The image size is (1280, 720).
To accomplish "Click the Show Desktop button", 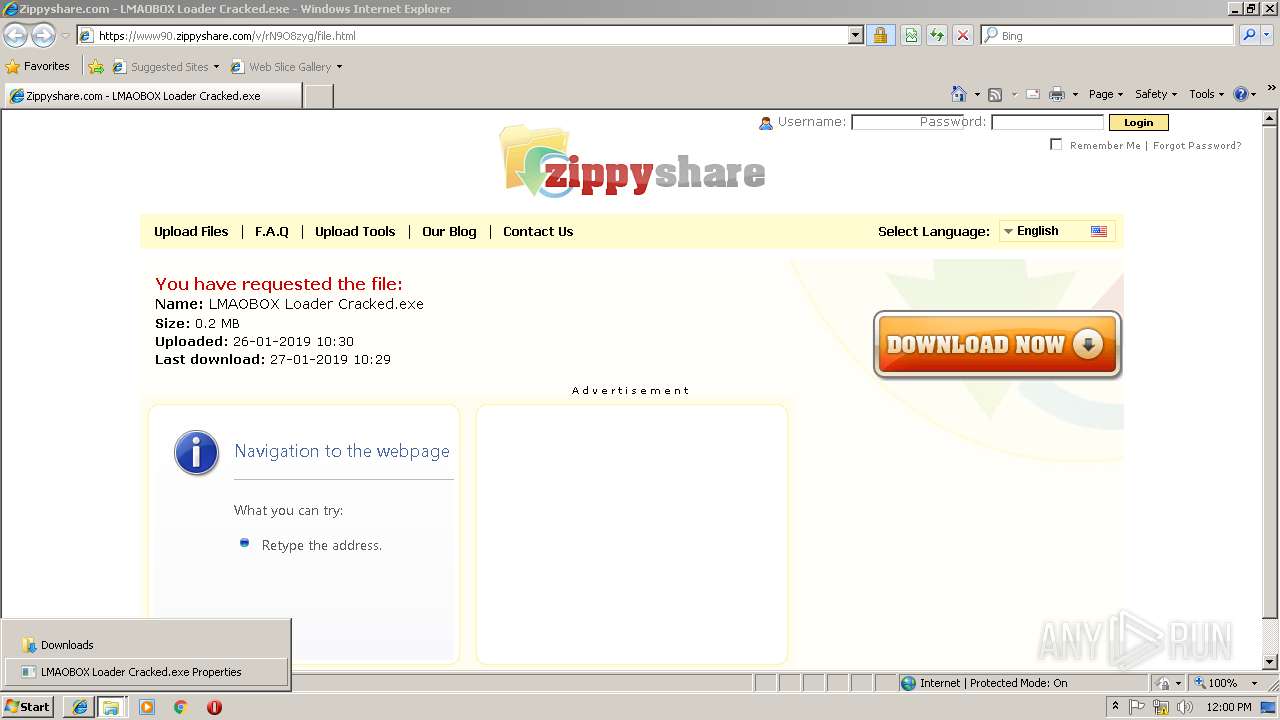I will 1269,707.
